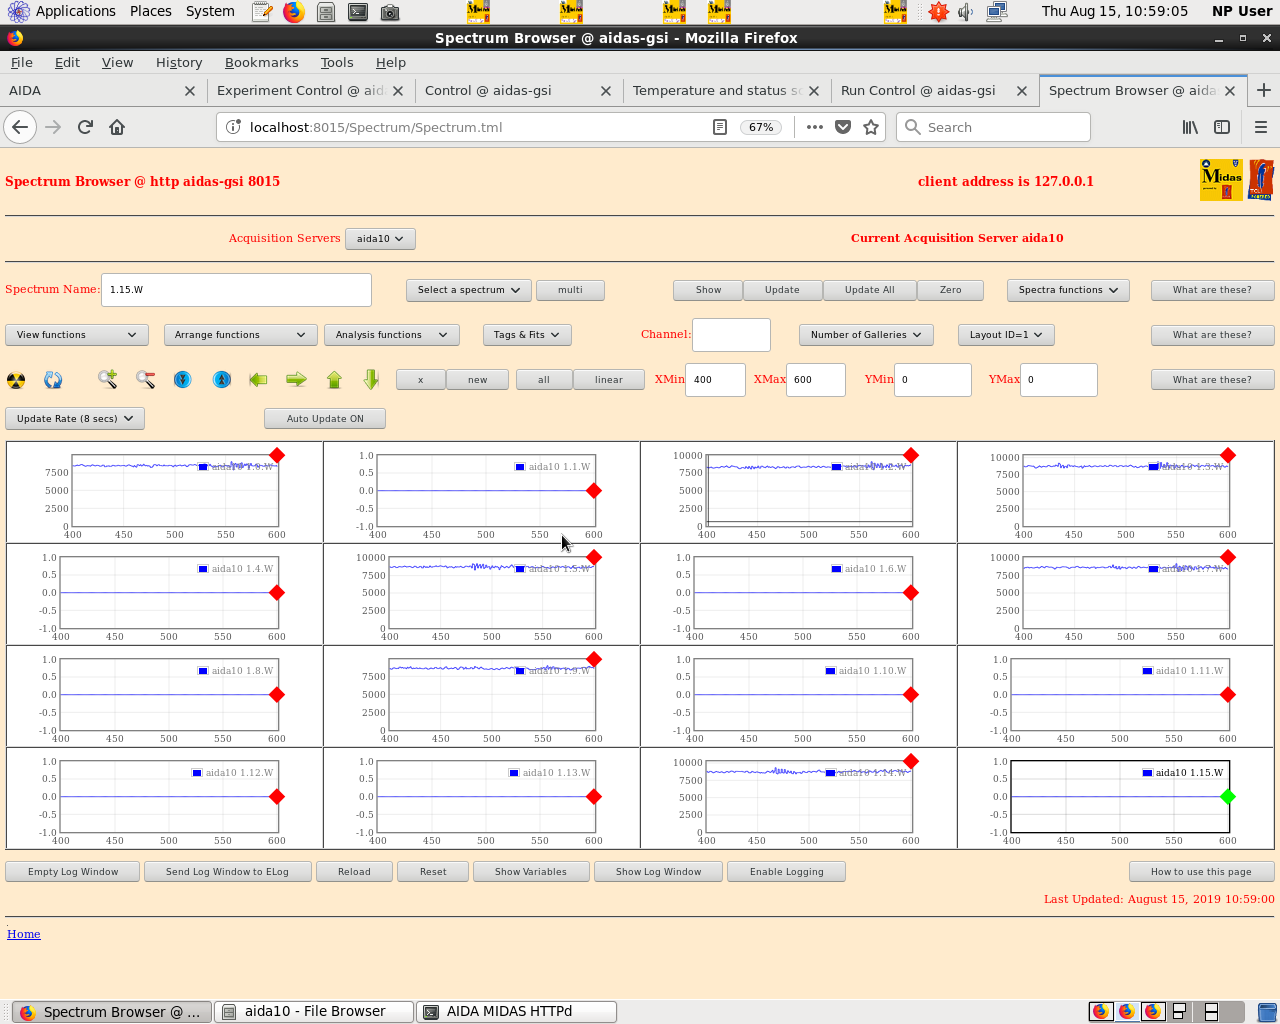Click the green up arrow icon
This screenshot has width=1280, height=1024.
(x=334, y=379)
